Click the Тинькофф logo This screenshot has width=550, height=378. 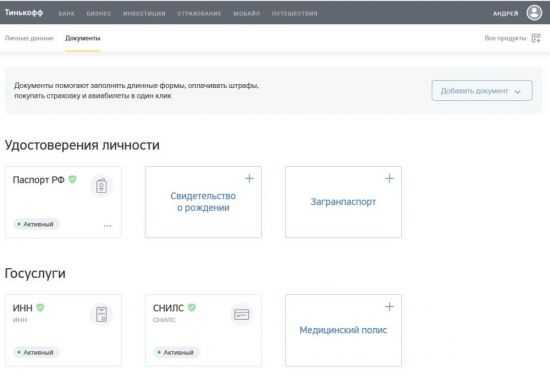[24, 13]
